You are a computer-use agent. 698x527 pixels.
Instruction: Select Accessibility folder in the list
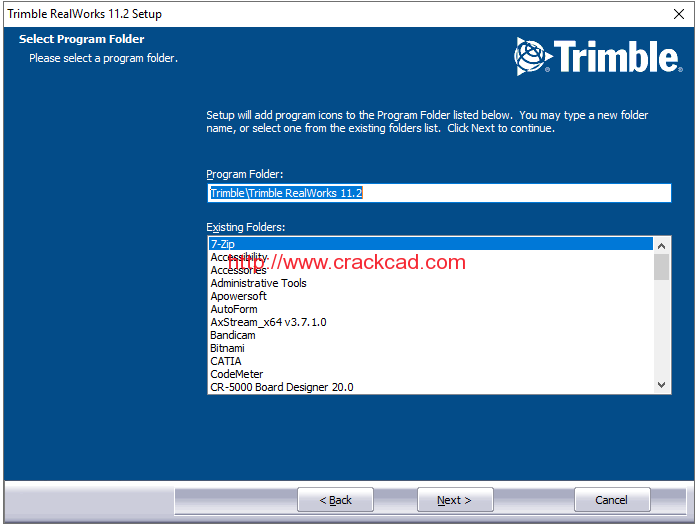point(430,257)
